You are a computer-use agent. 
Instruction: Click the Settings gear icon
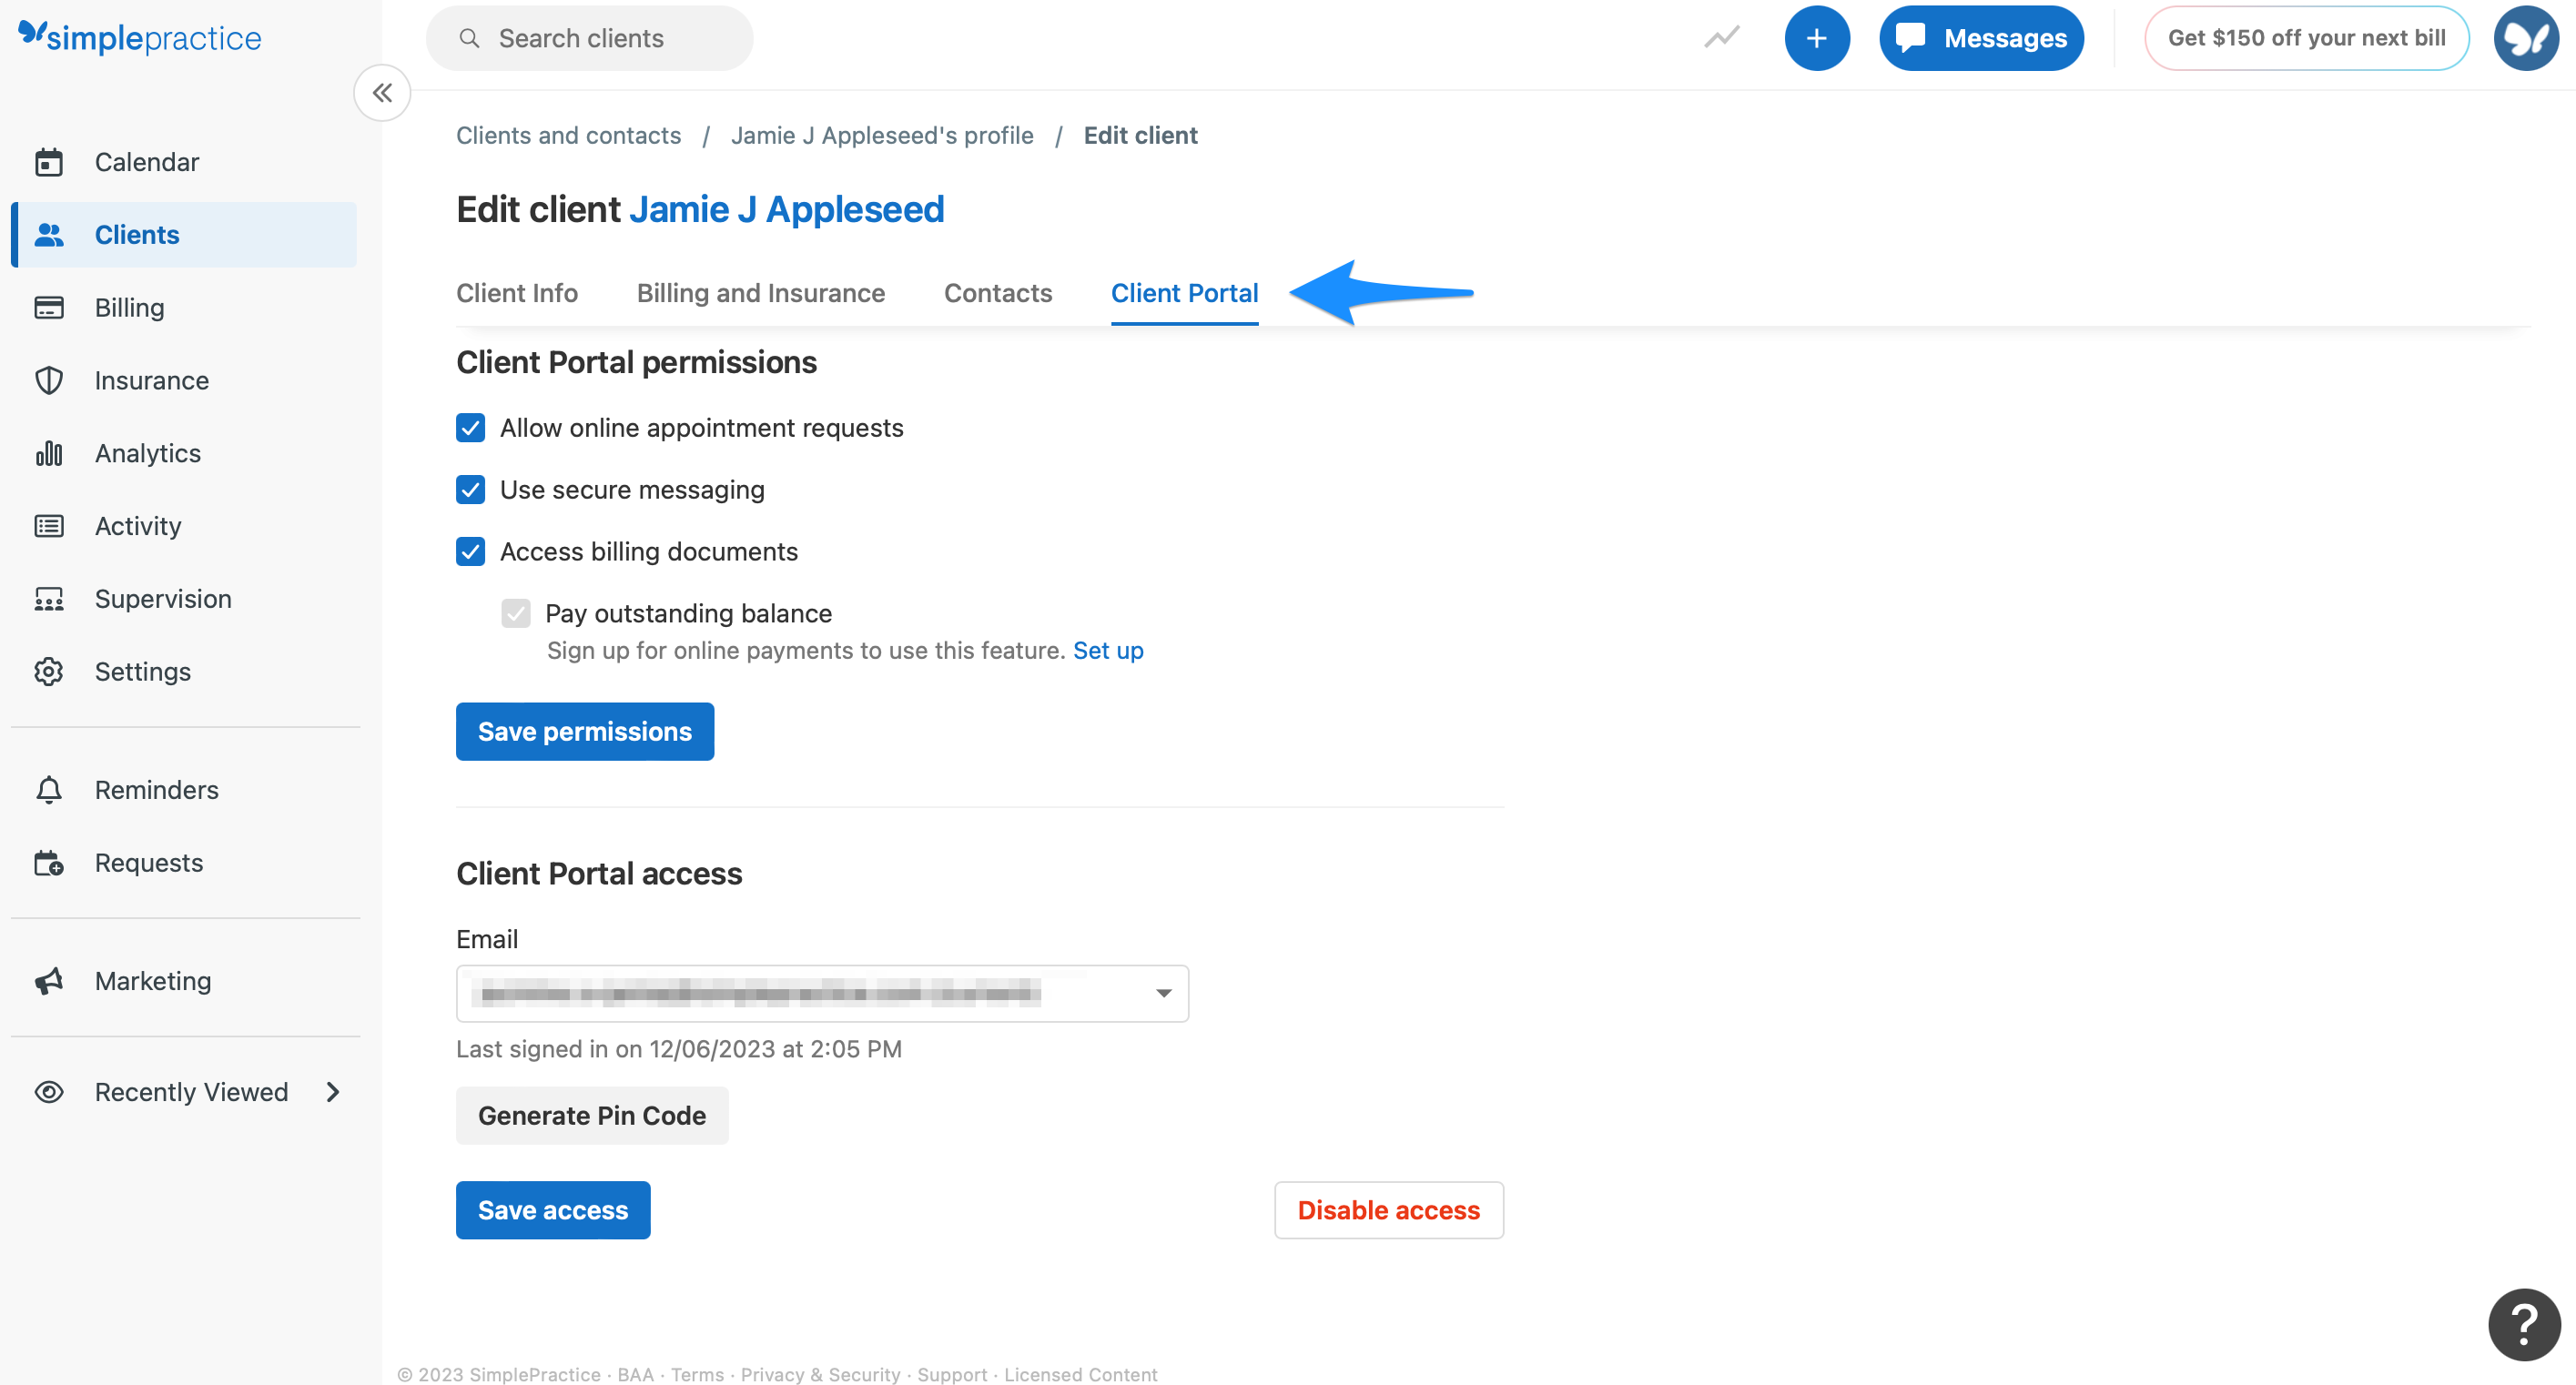coord(49,672)
